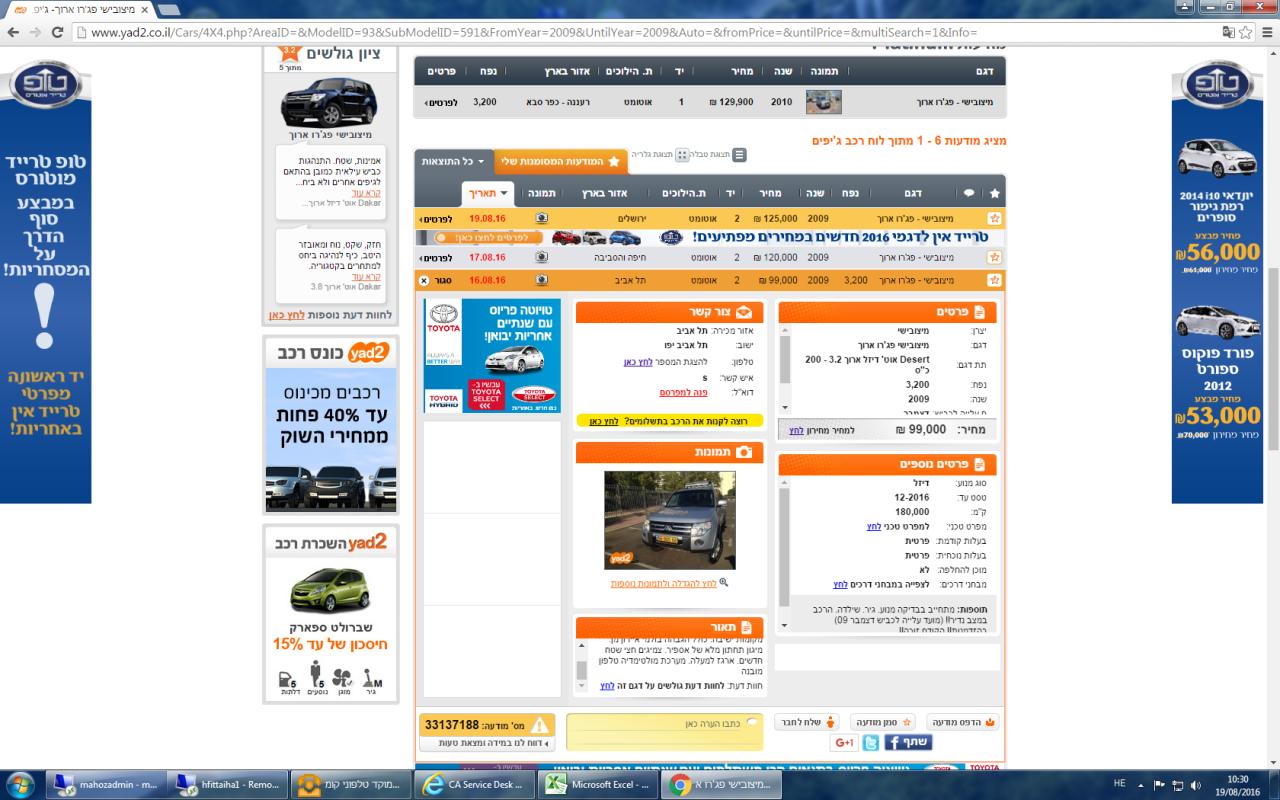Screen dimensions: 1280x800
Task: Toggle favorite star for Haifa listing
Action: 994,257
